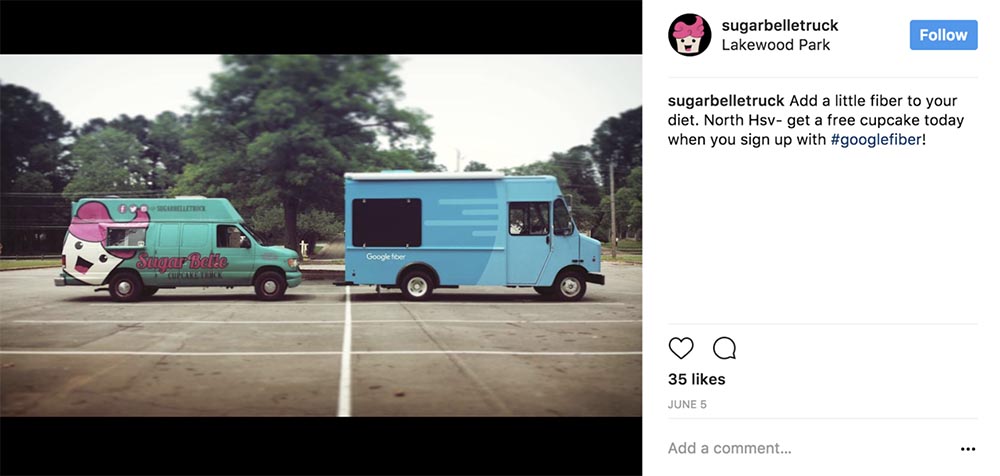Open the sugarbelletruck cupcake profile avatar
The width and height of the screenshot is (1000, 476).
coord(689,35)
